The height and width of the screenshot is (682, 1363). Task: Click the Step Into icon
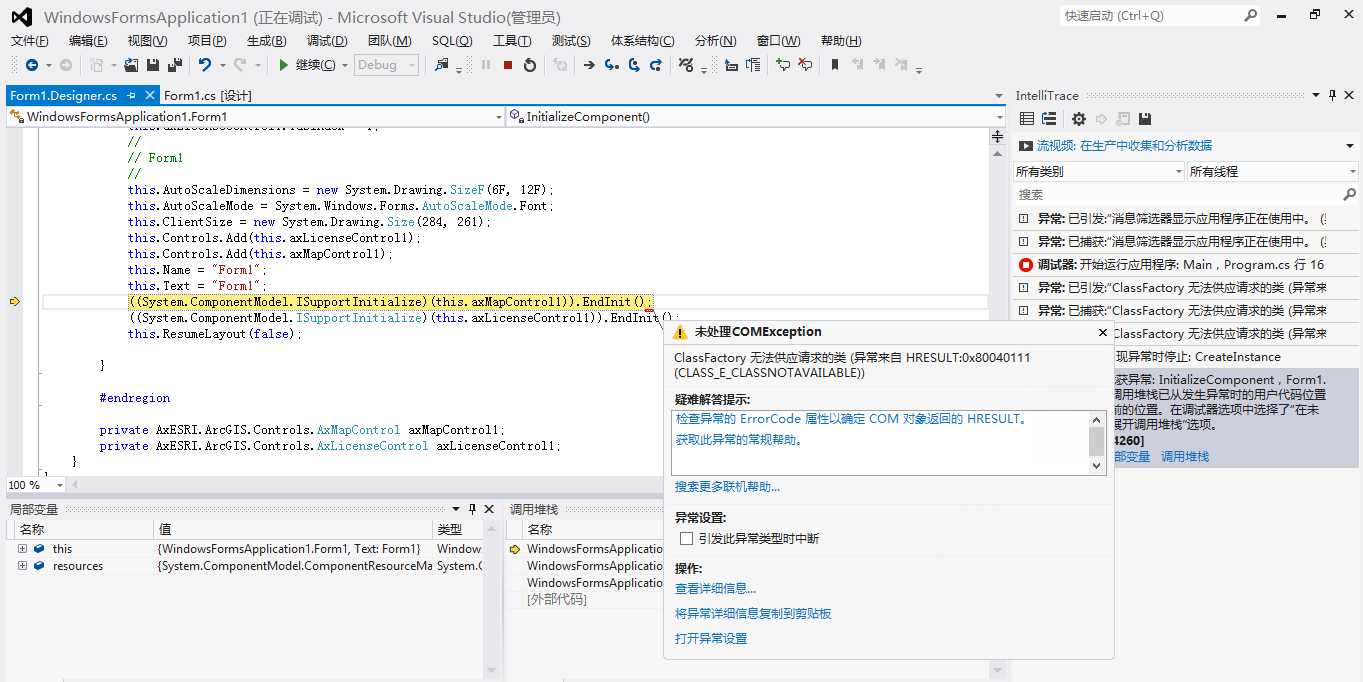(612, 65)
